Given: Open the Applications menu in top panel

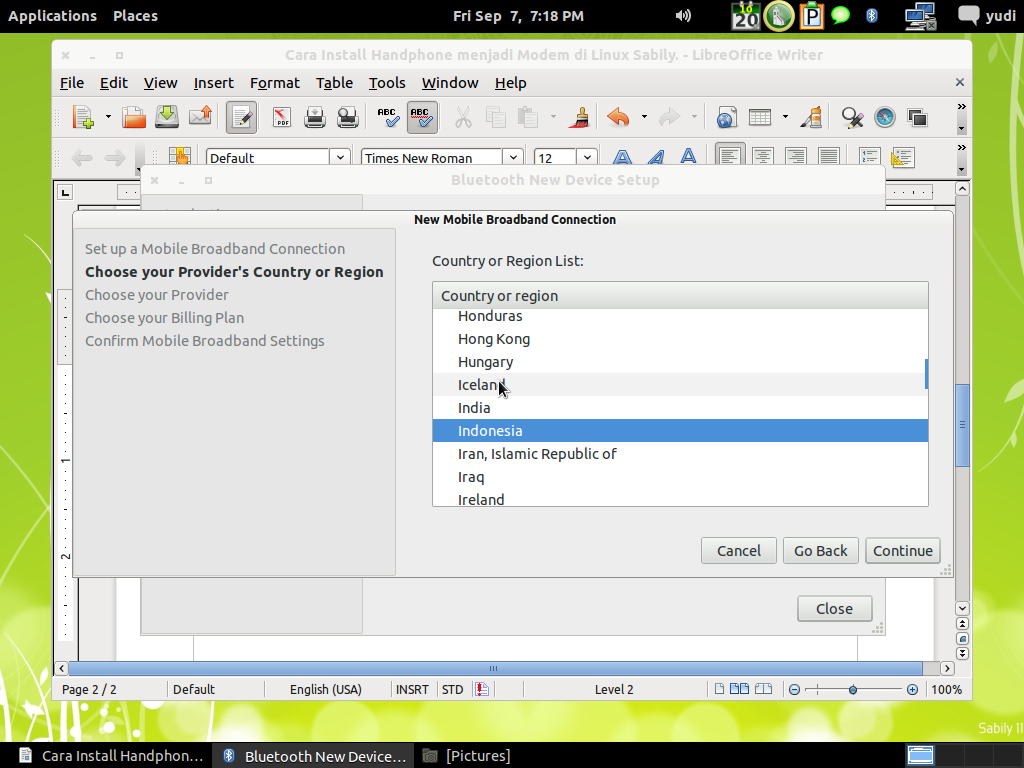Looking at the screenshot, I should tap(52, 16).
